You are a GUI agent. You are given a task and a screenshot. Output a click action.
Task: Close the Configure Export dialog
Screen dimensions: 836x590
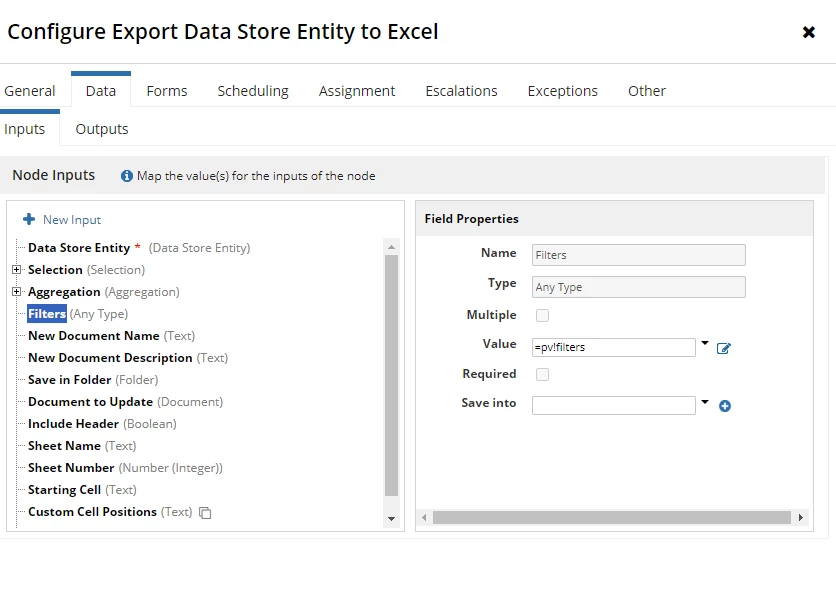[x=808, y=33]
